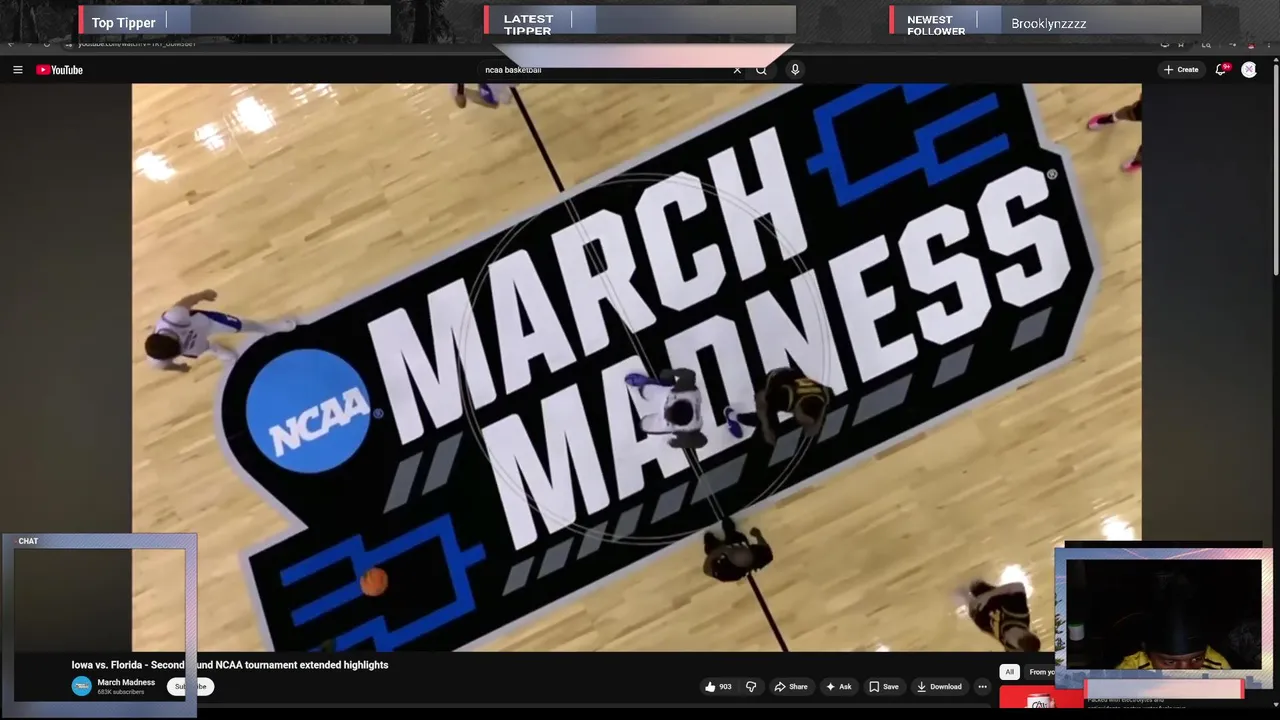Go to YouTube home via logo
The image size is (1280, 720).
pos(60,70)
